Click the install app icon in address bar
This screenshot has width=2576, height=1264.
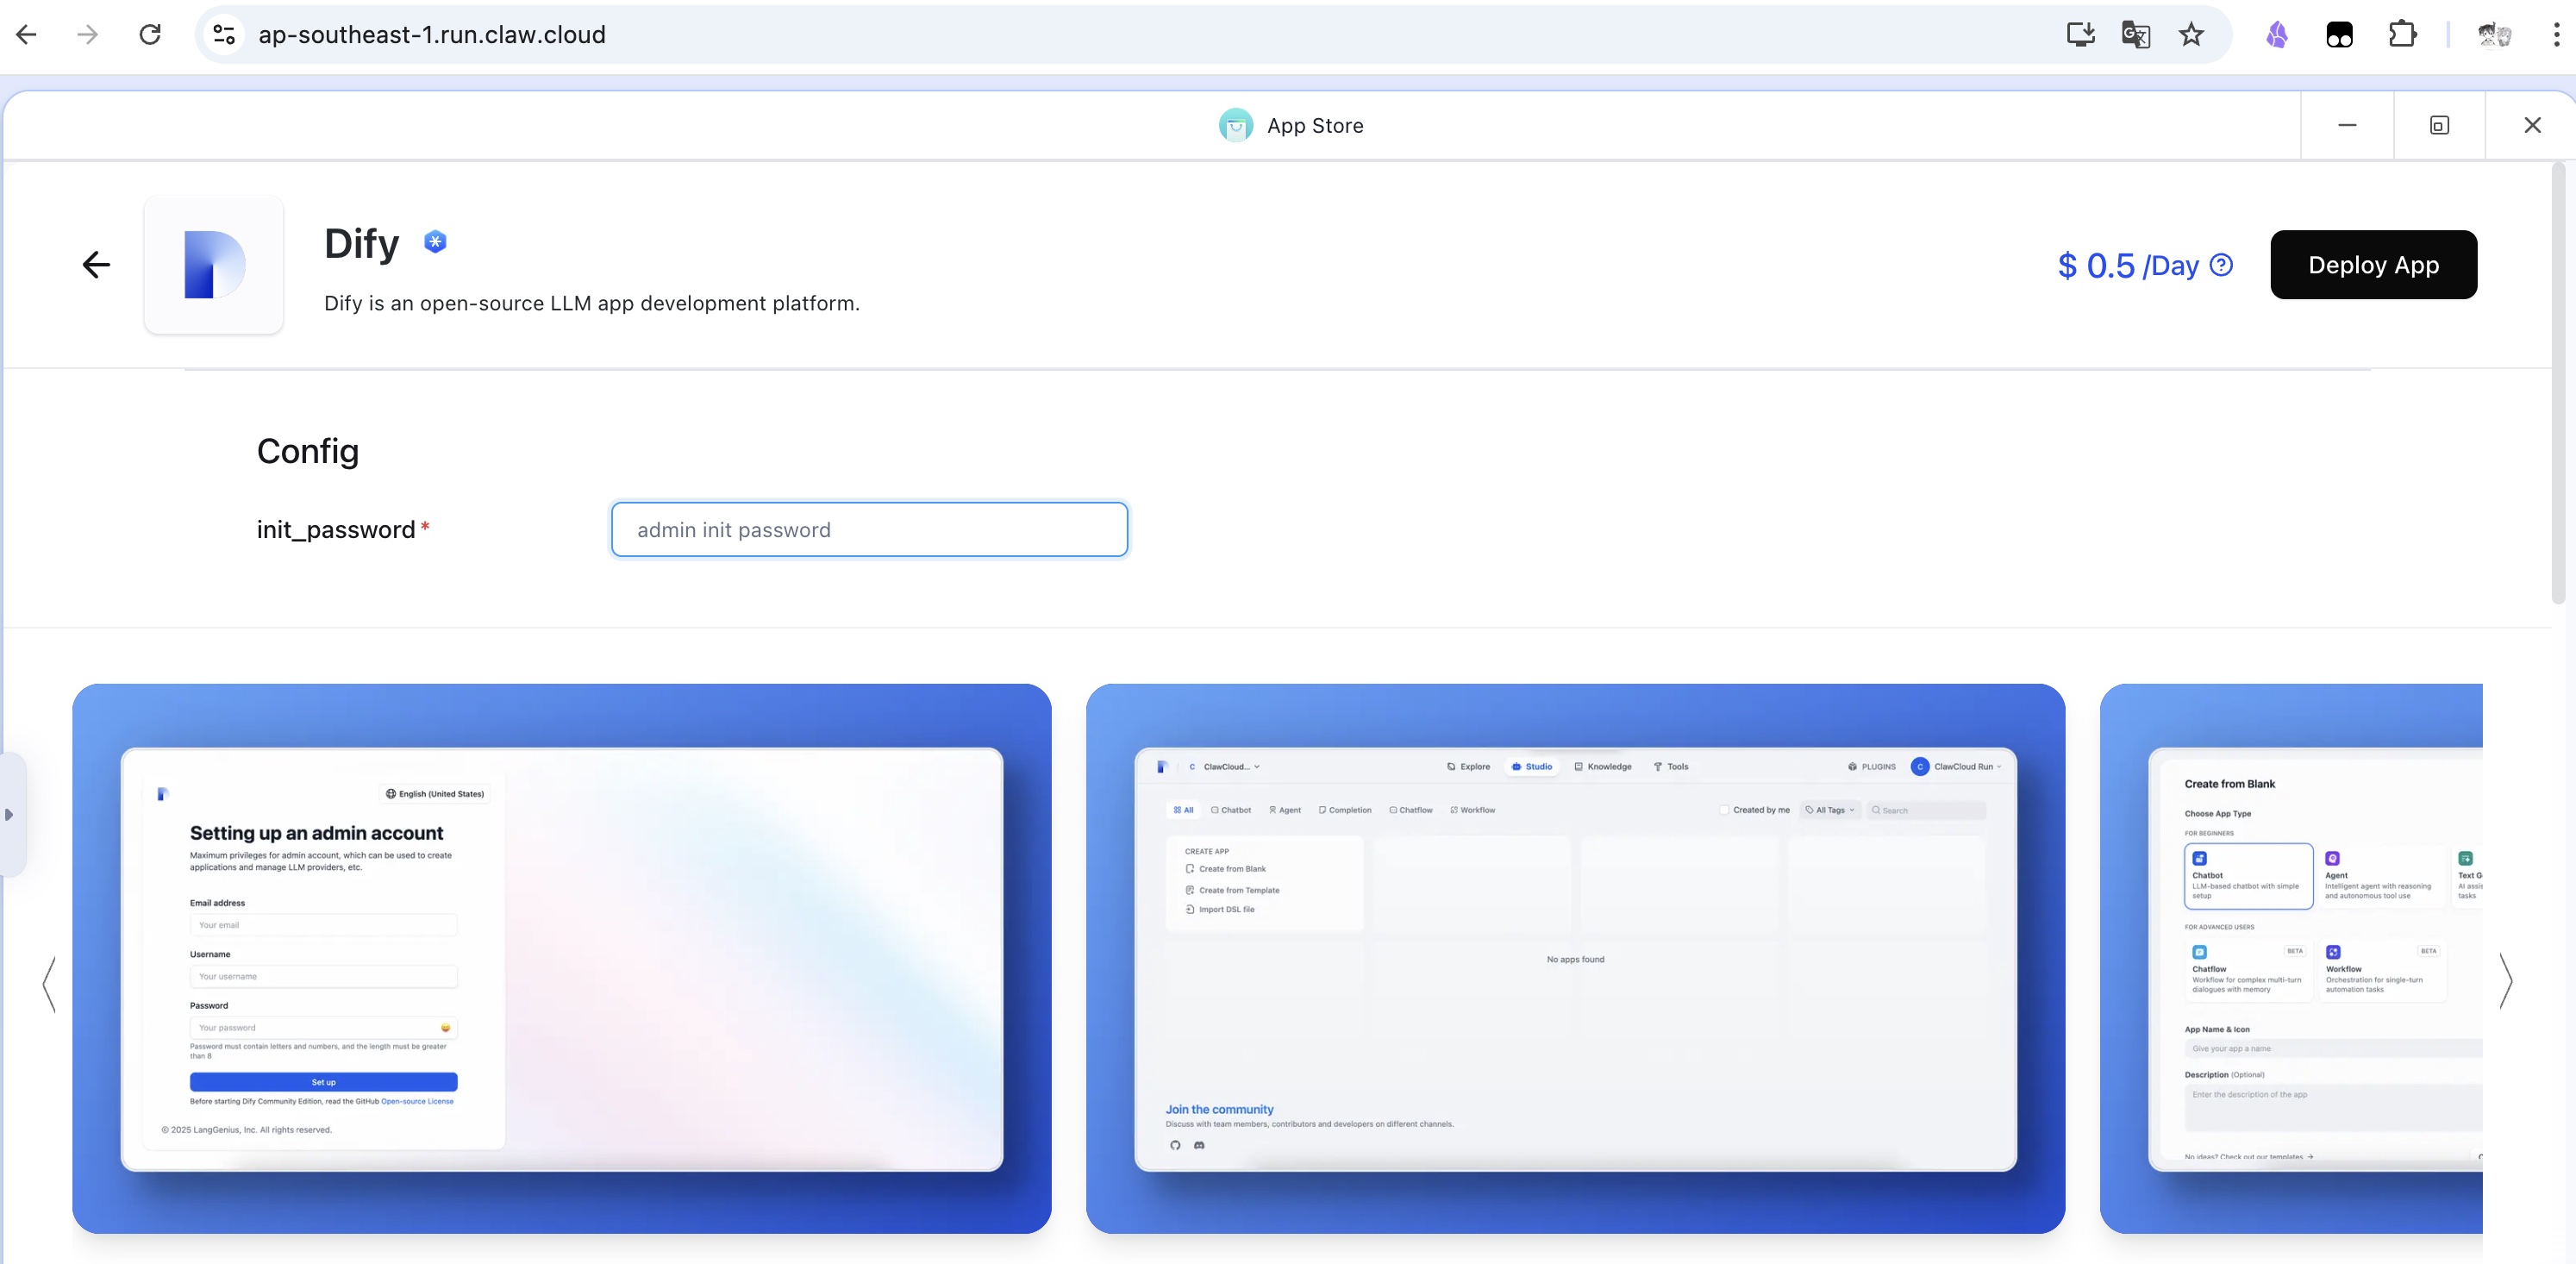2080,35
